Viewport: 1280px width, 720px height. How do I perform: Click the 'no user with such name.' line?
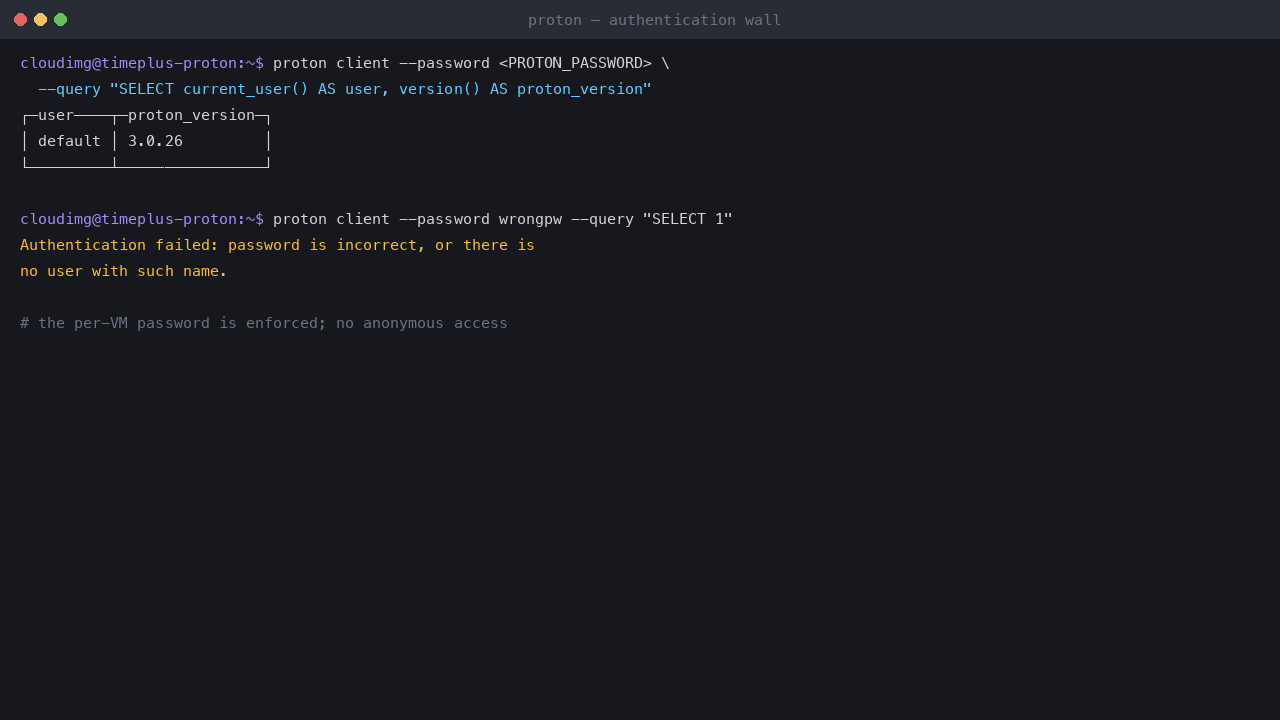(x=124, y=271)
